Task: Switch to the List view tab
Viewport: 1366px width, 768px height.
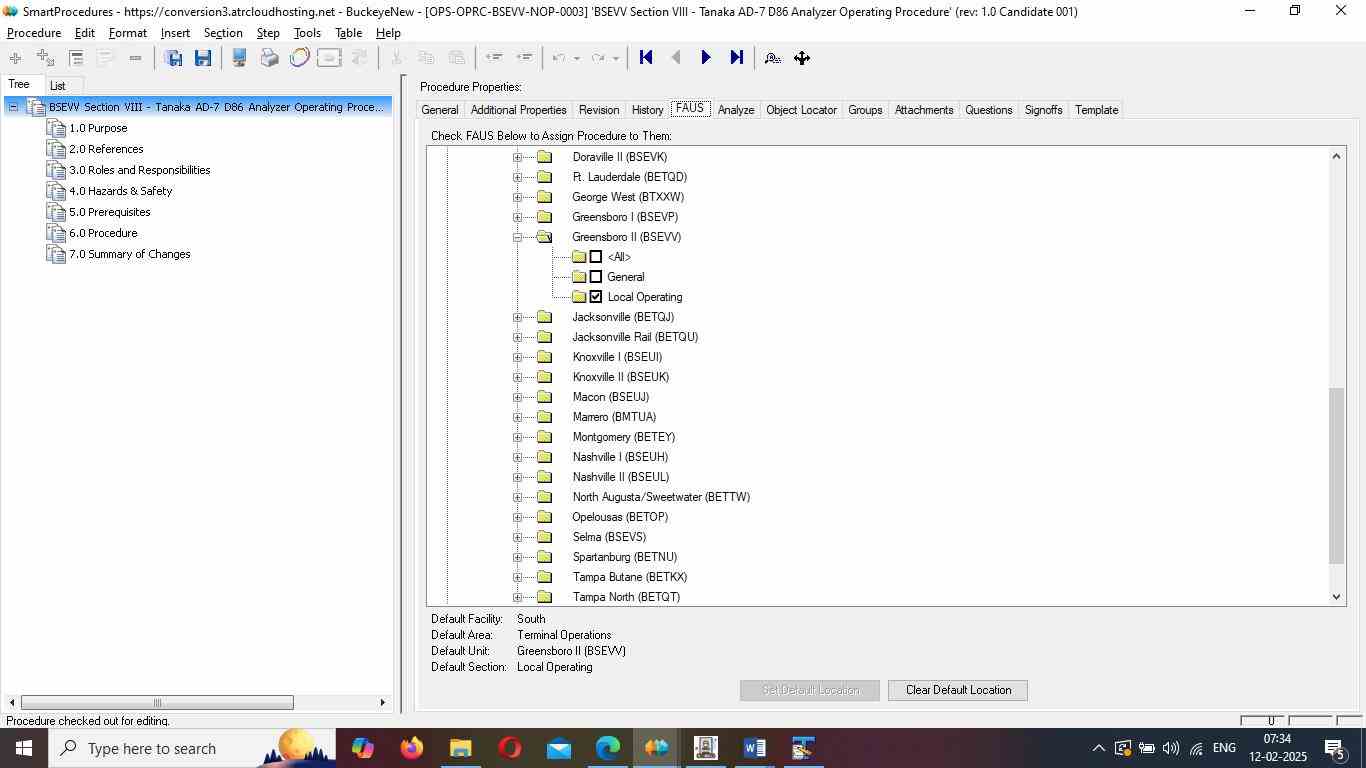Action: 58,86
